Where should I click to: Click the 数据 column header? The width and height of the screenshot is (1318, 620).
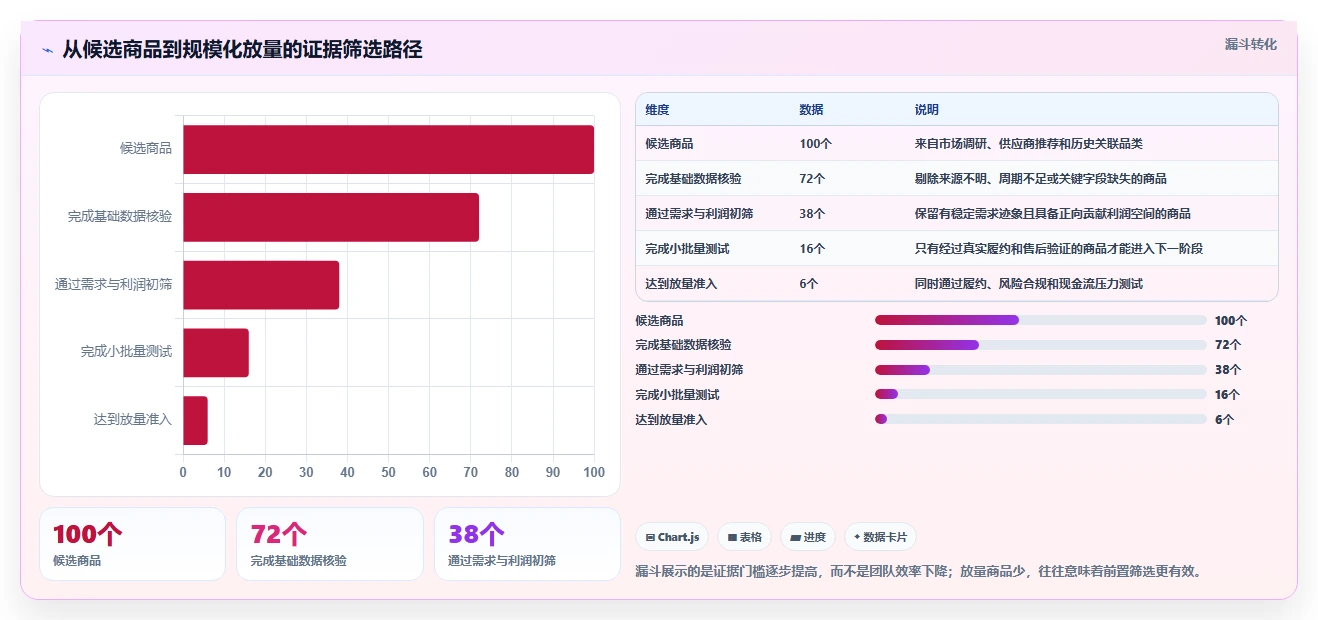[x=811, y=110]
